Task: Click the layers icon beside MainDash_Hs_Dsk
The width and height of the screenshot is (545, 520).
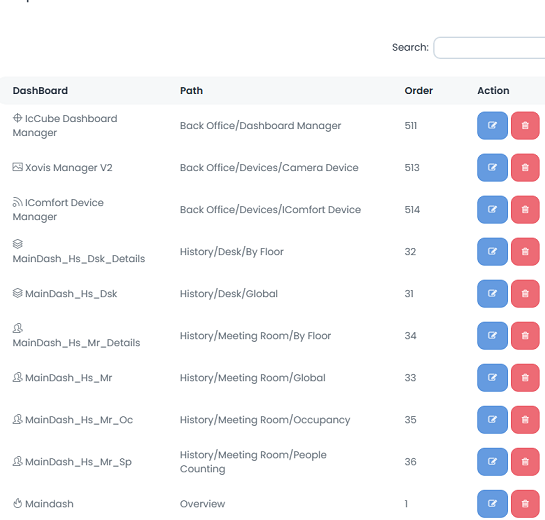Action: (x=17, y=293)
